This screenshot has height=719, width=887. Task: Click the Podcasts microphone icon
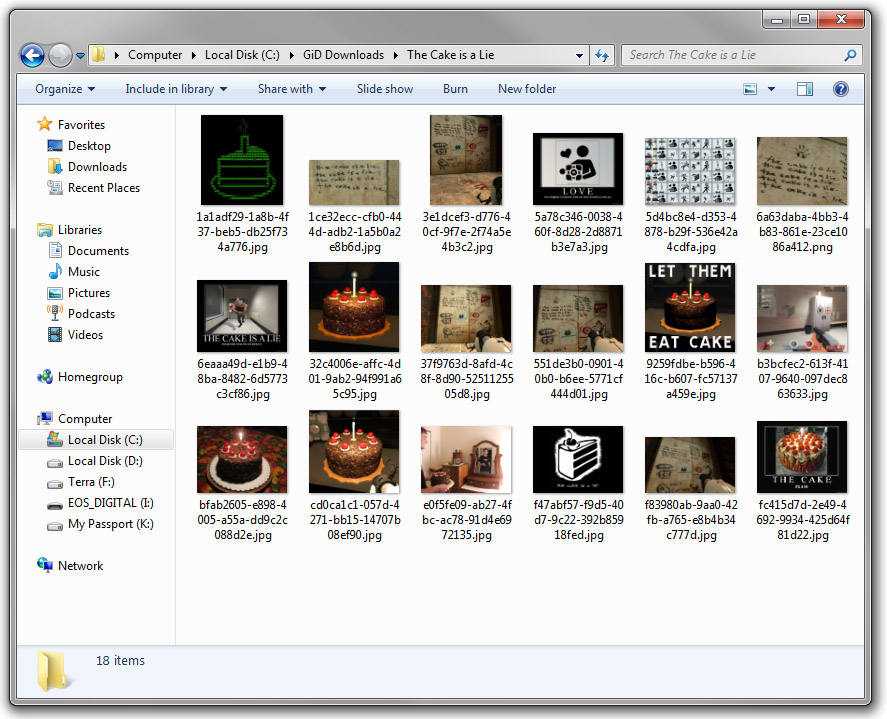click(x=55, y=313)
